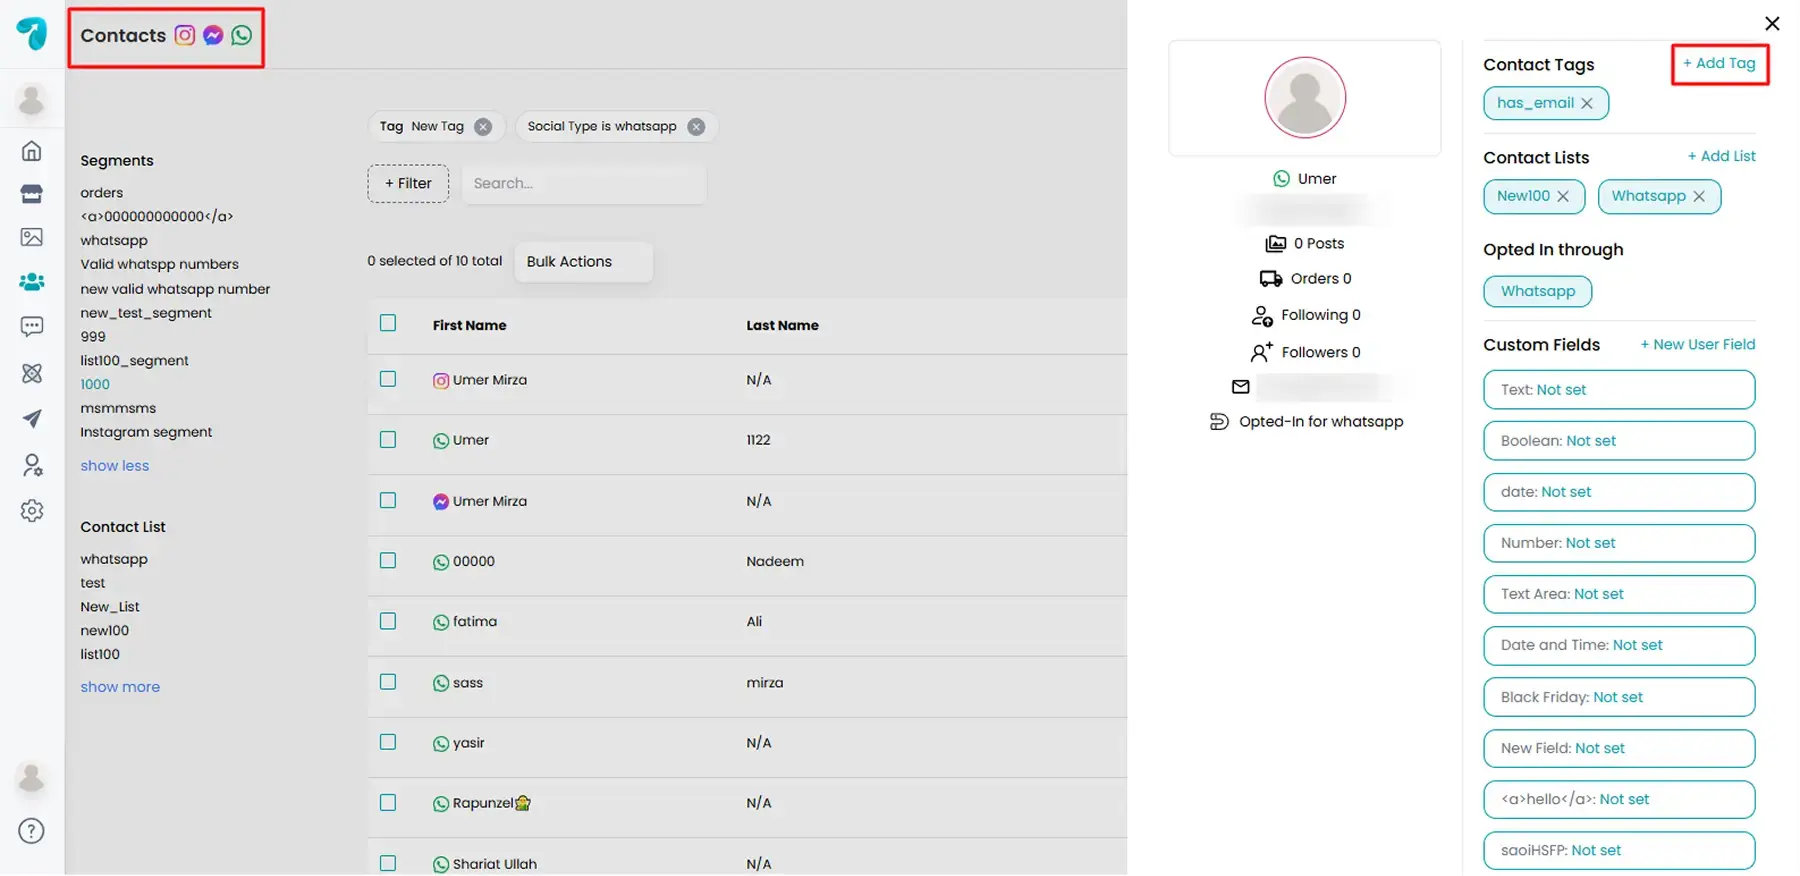The height and width of the screenshot is (876, 1800).
Task: Click the Add Tag link
Action: [1719, 64]
